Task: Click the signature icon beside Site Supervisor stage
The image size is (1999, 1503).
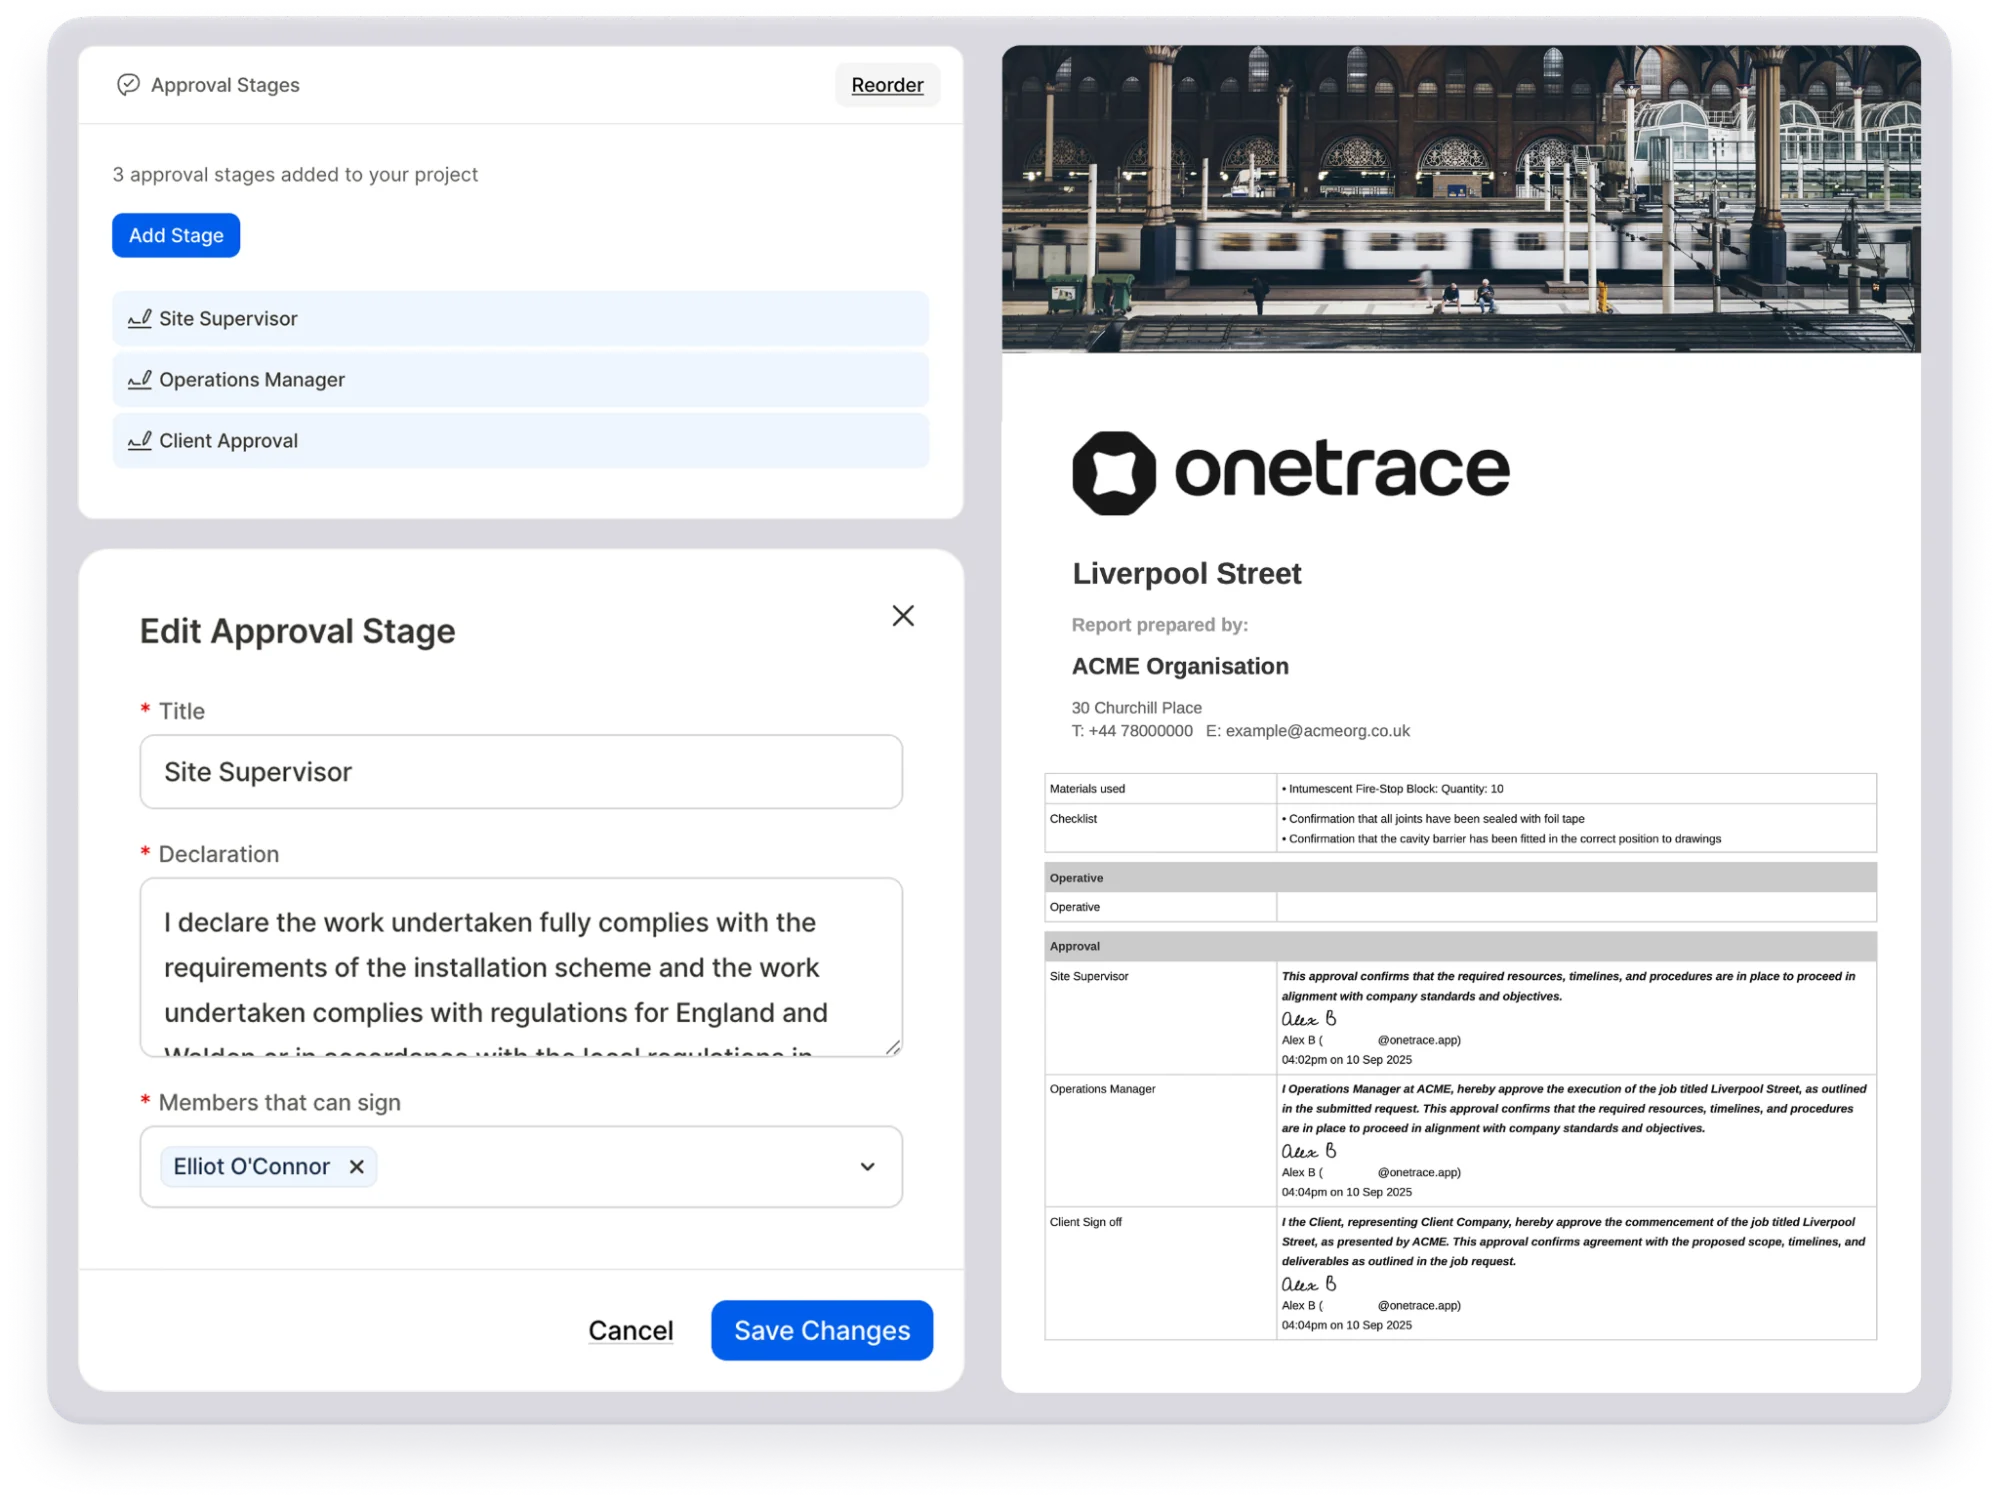Action: click(140, 318)
